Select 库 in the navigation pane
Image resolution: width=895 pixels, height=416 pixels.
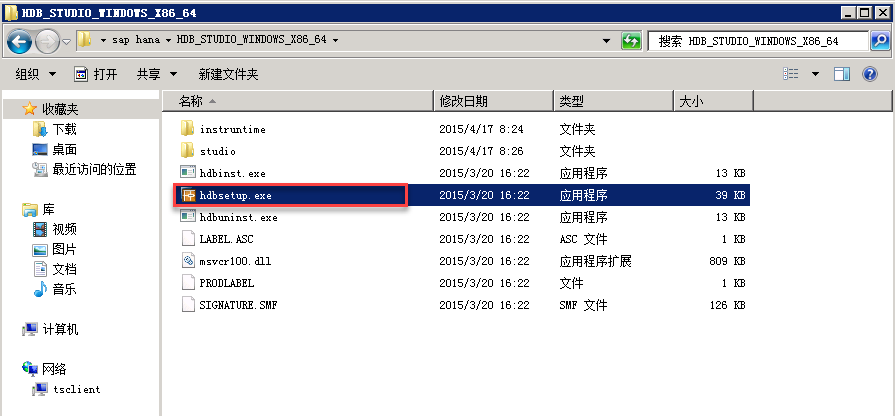pos(49,209)
